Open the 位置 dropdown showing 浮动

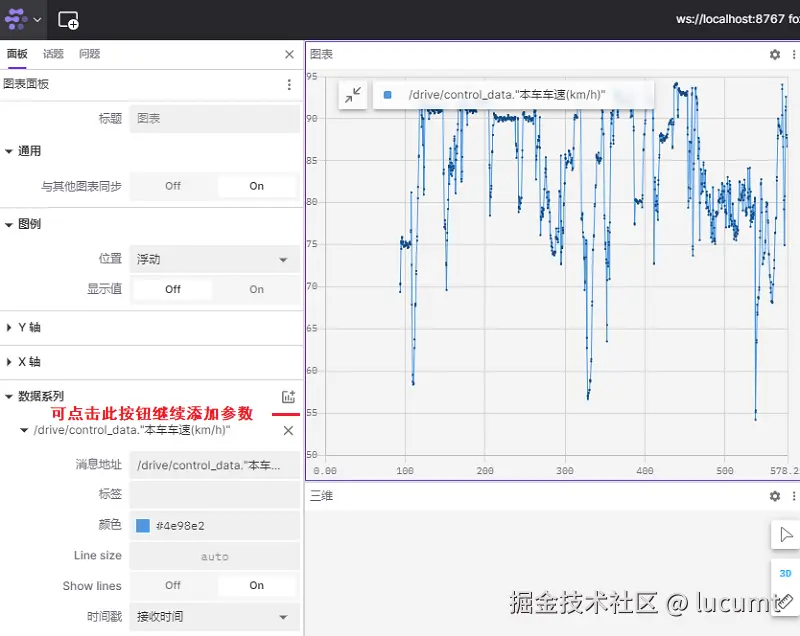213,258
